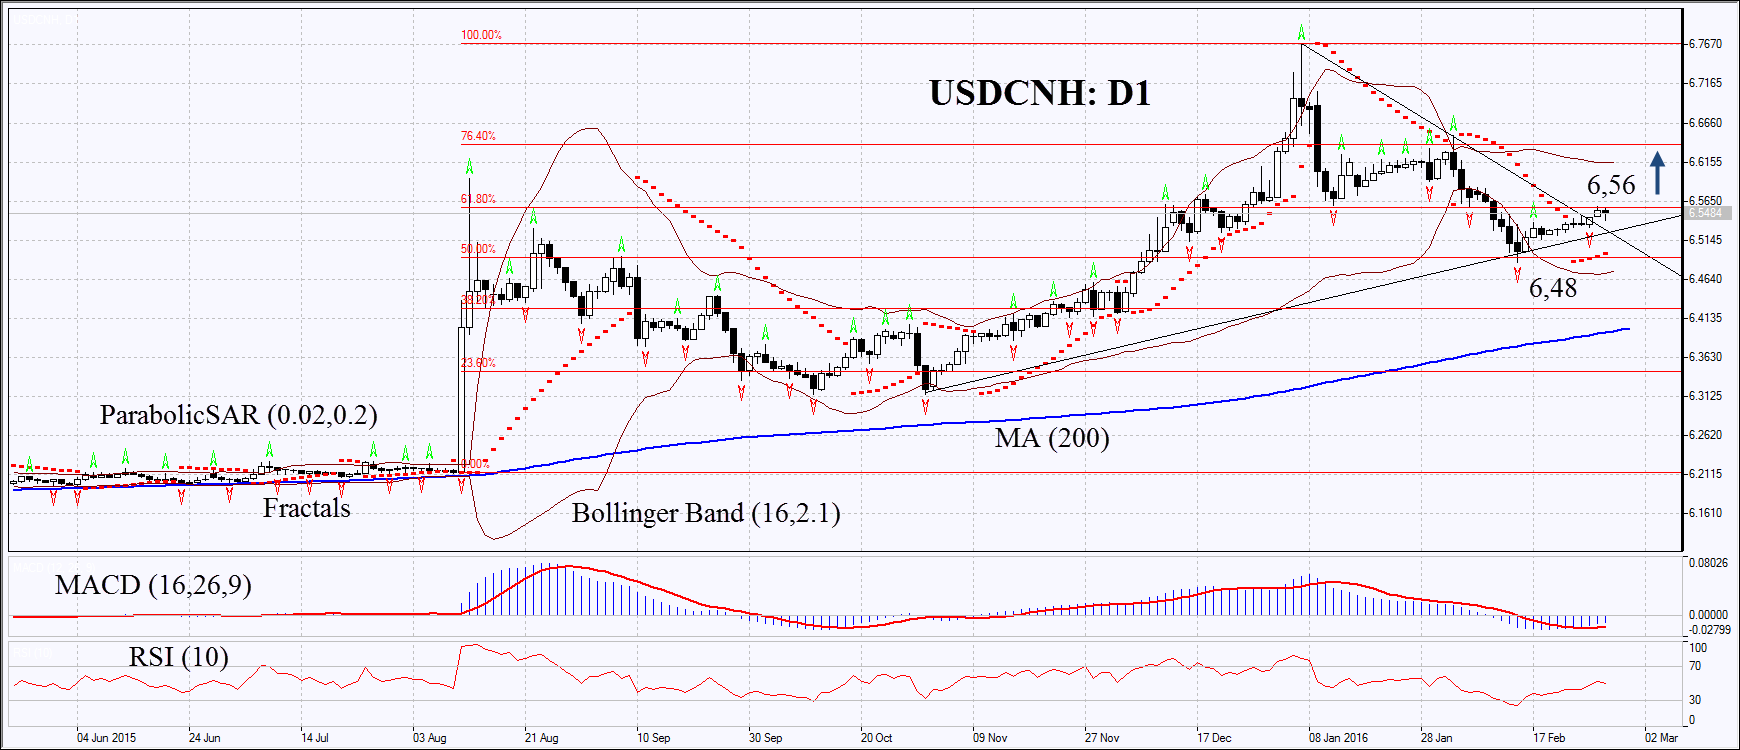Click the 04 Jun 2015 date label
The image size is (1740, 750).
[x=106, y=738]
